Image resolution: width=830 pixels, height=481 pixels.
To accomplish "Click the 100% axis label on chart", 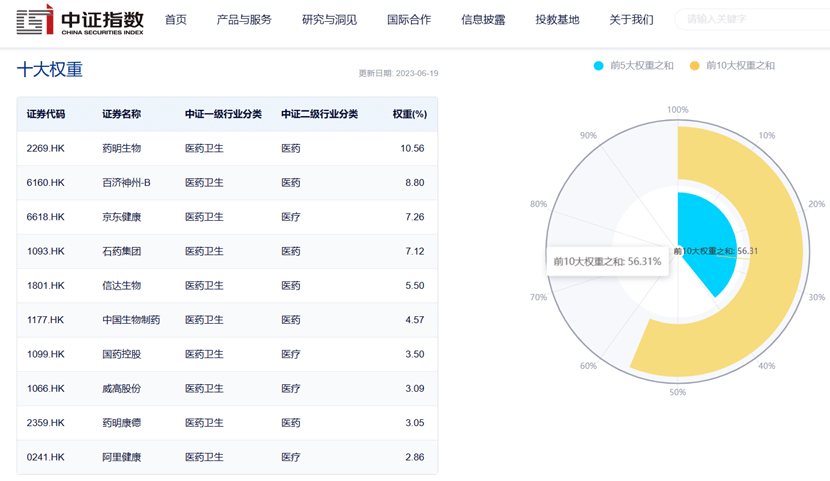I will click(678, 110).
